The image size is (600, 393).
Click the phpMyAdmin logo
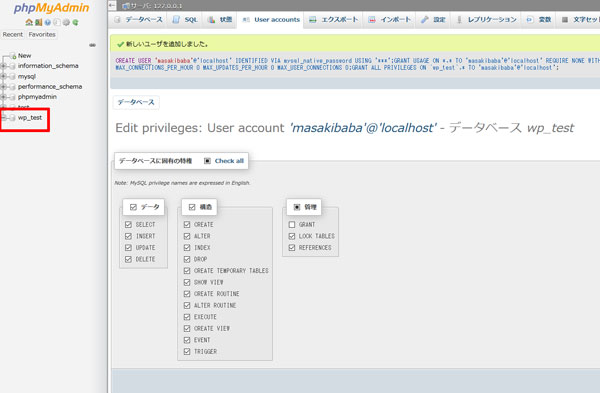[51, 8]
